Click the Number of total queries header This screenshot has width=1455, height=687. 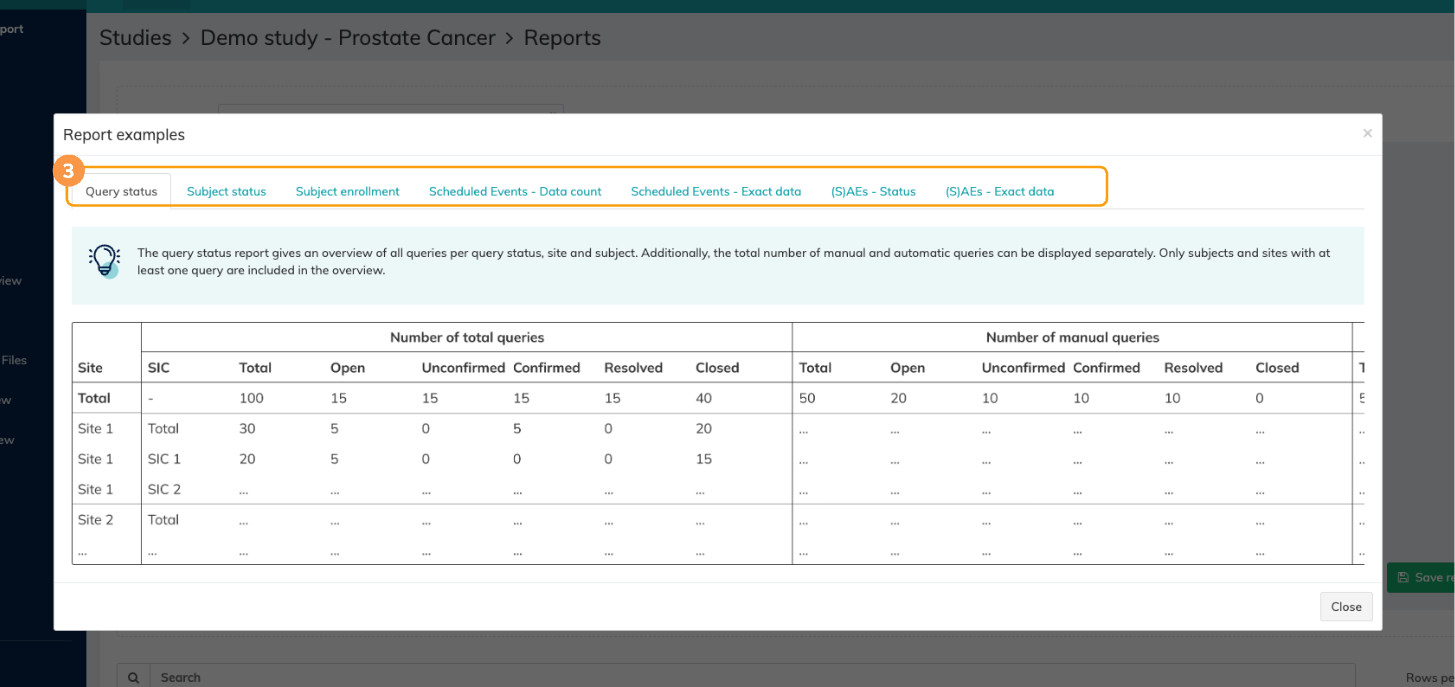coord(467,338)
